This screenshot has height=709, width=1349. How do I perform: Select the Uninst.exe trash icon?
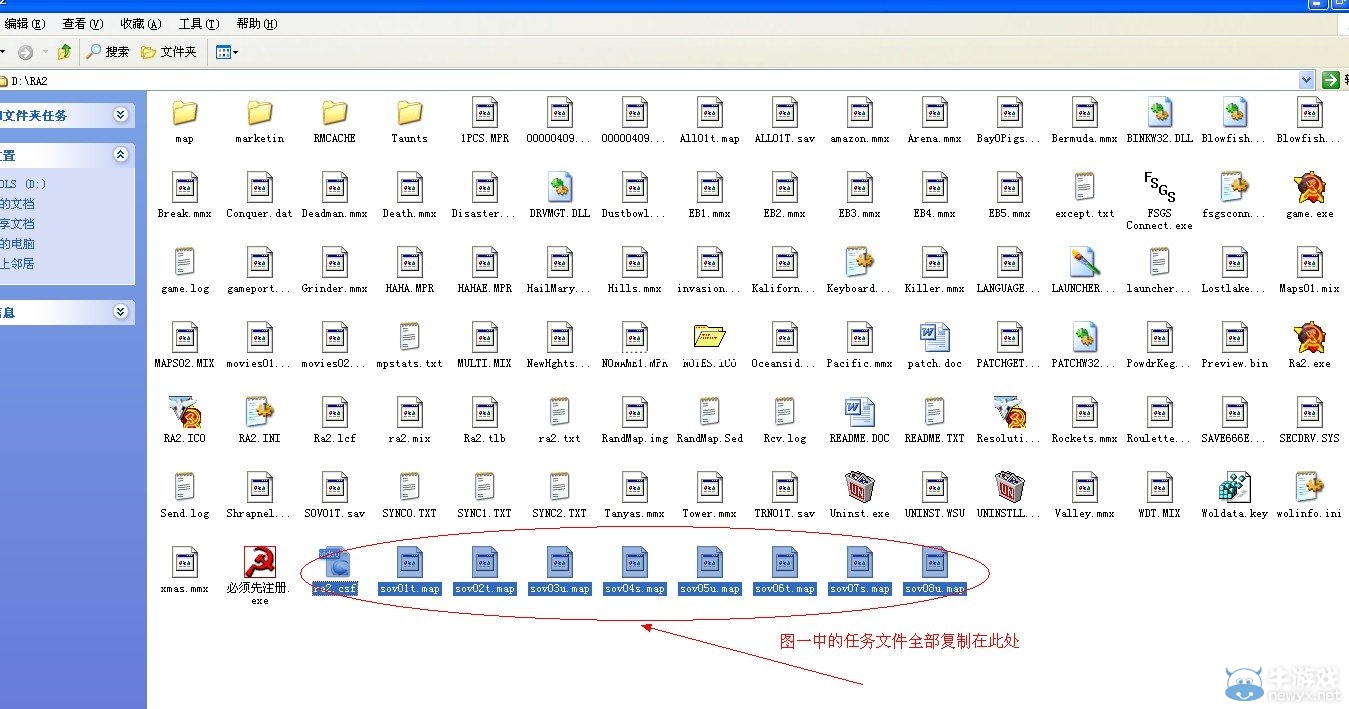point(860,487)
